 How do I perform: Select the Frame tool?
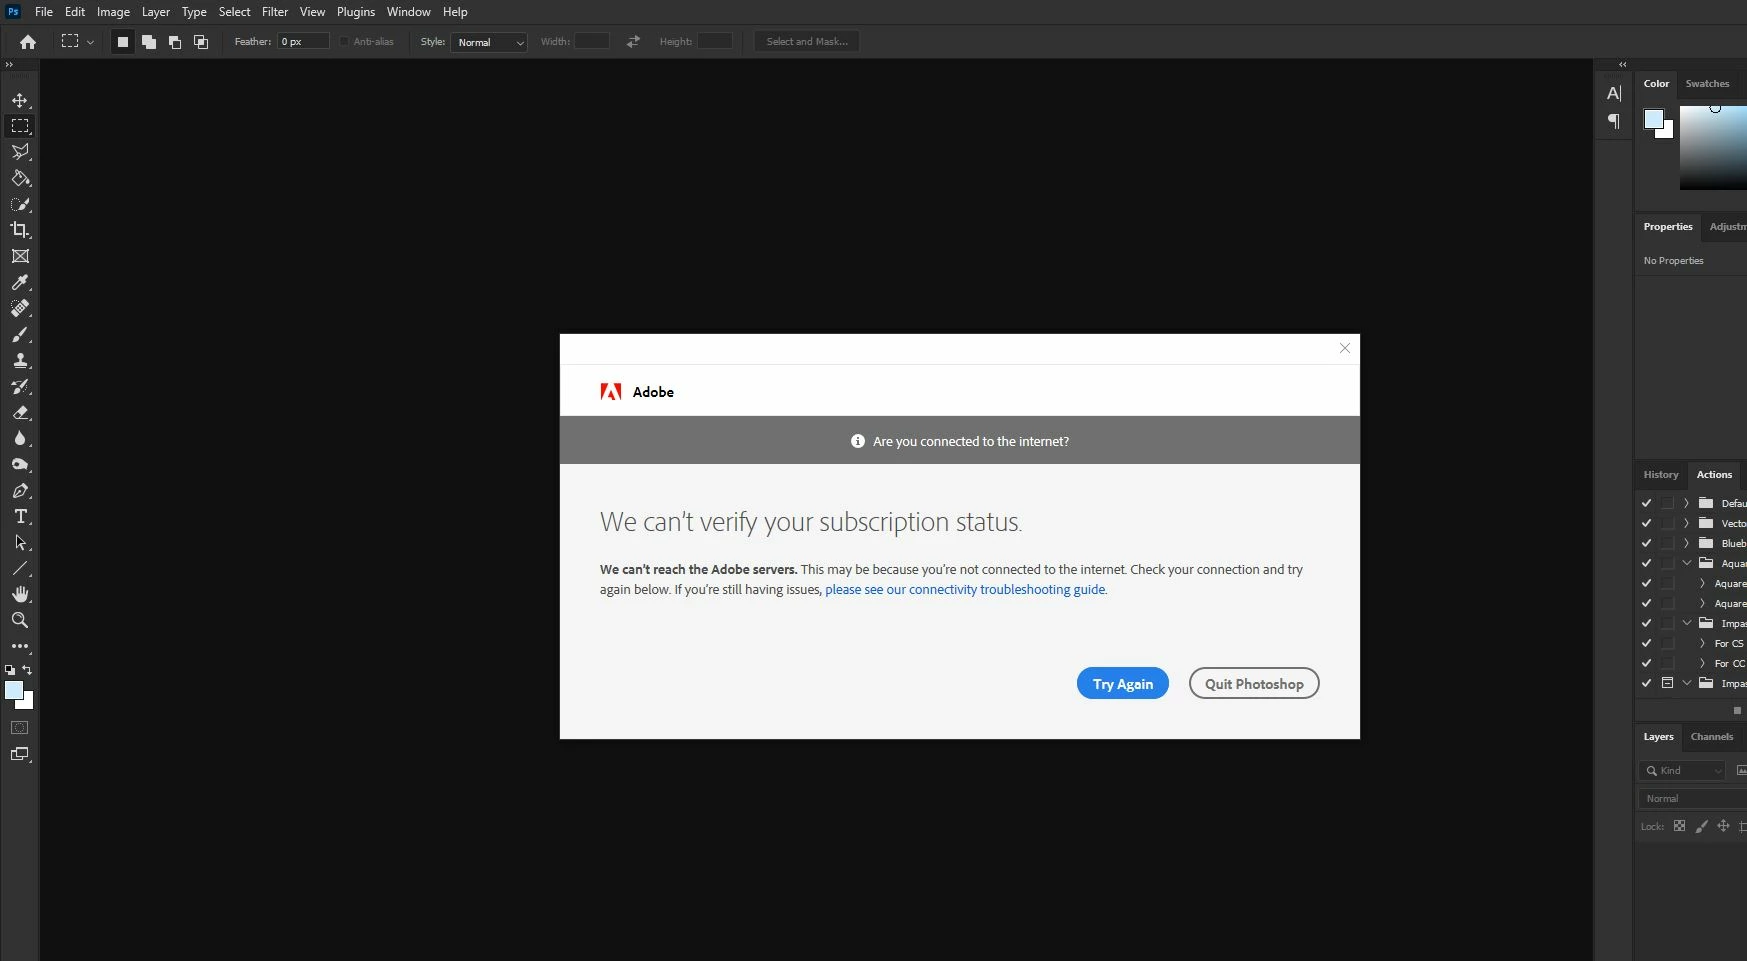coord(20,256)
